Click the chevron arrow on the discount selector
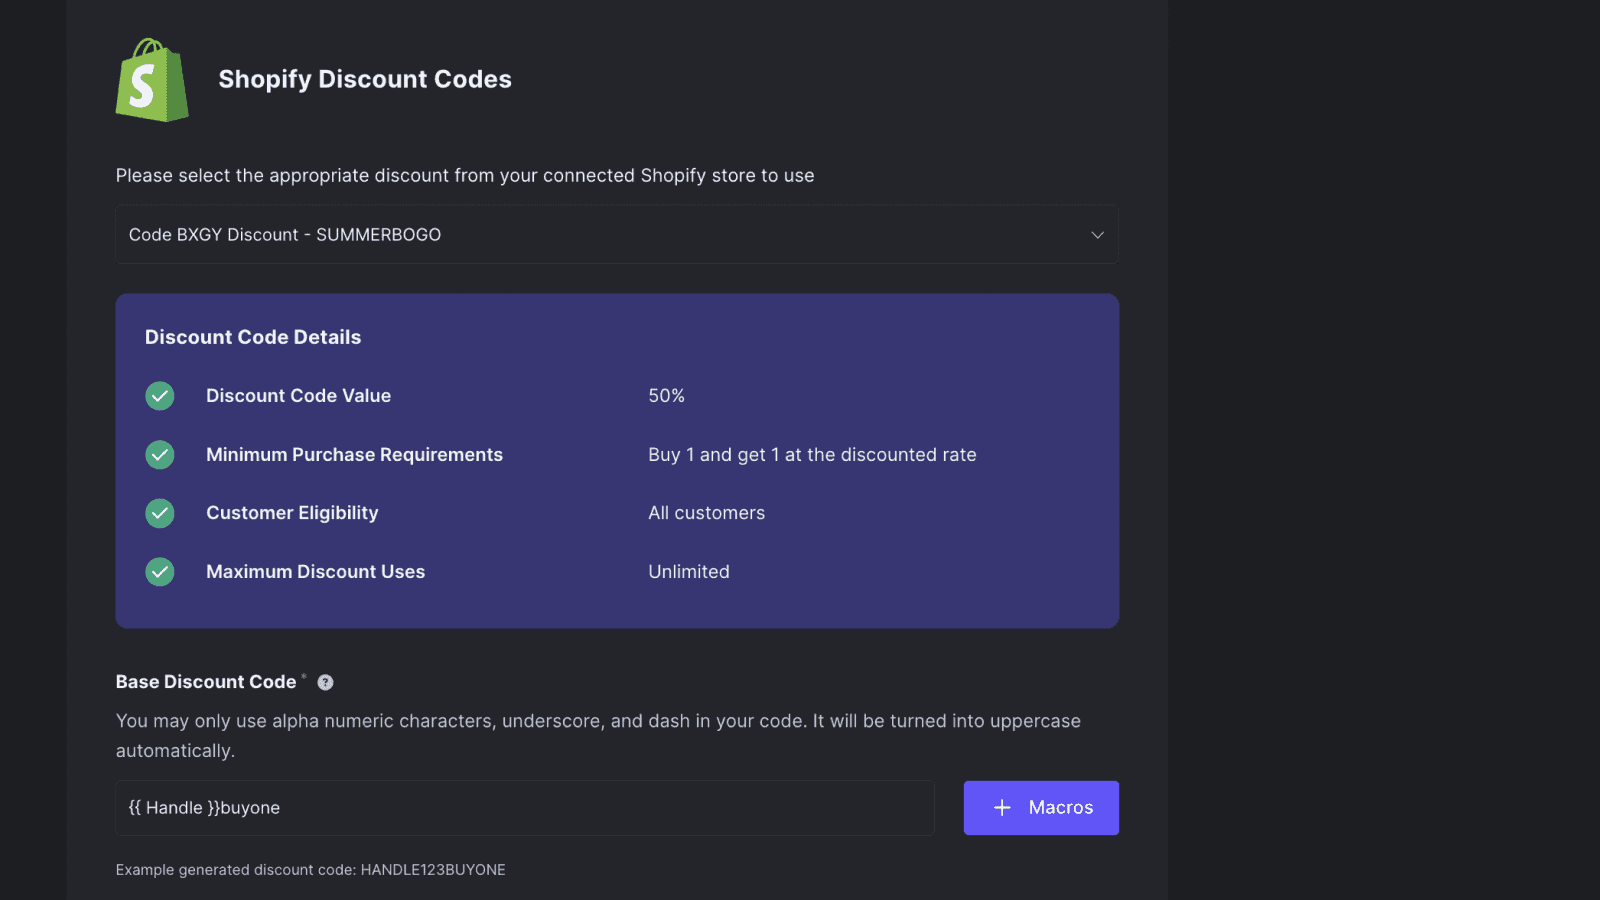 (x=1097, y=234)
